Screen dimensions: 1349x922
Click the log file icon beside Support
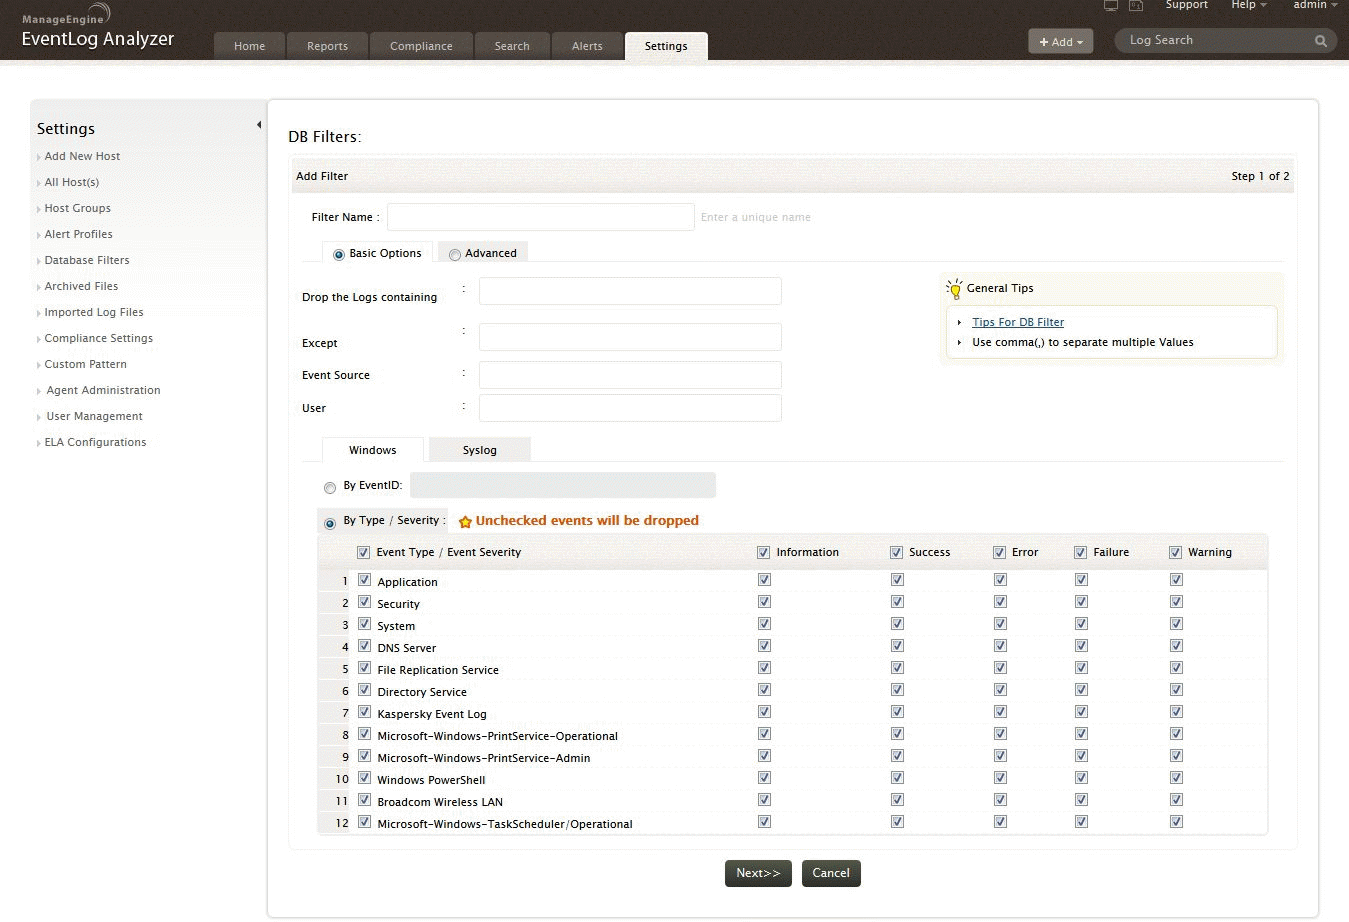pos(1136,6)
